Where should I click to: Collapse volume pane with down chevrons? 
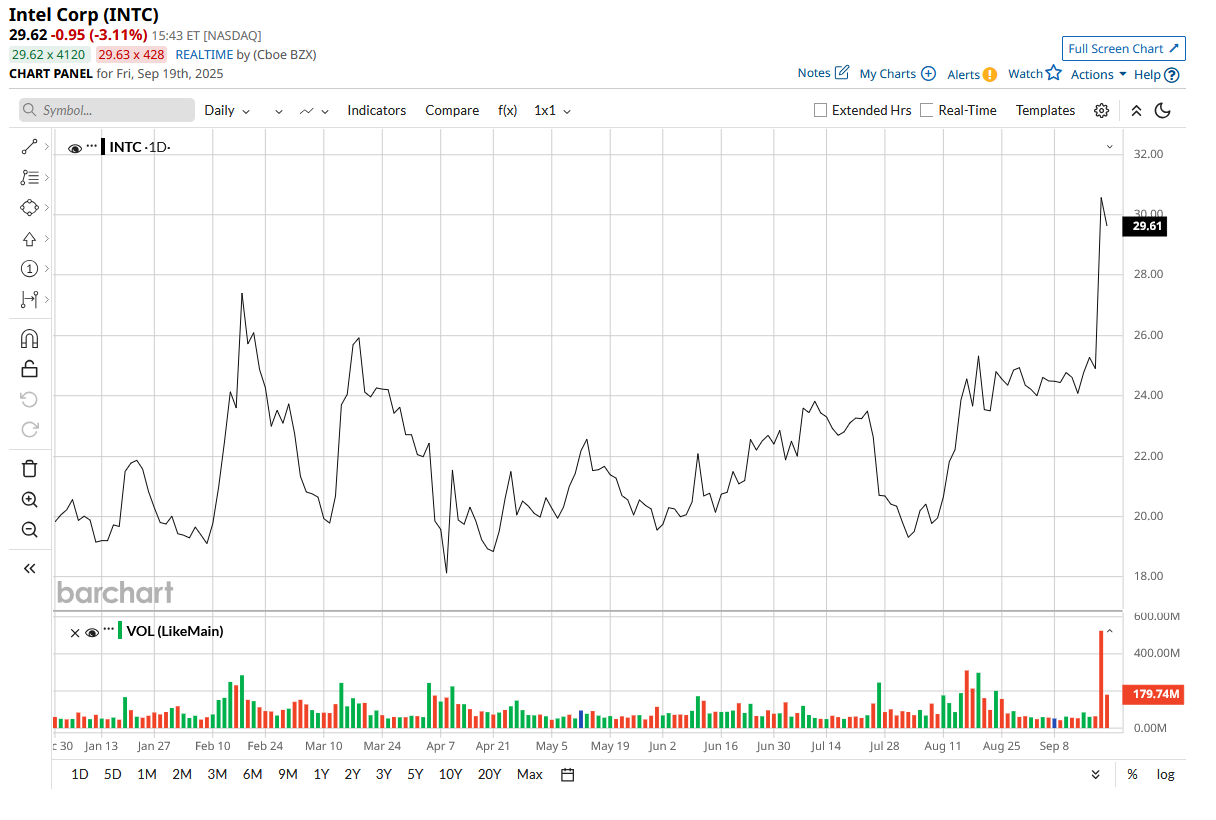coord(1095,774)
